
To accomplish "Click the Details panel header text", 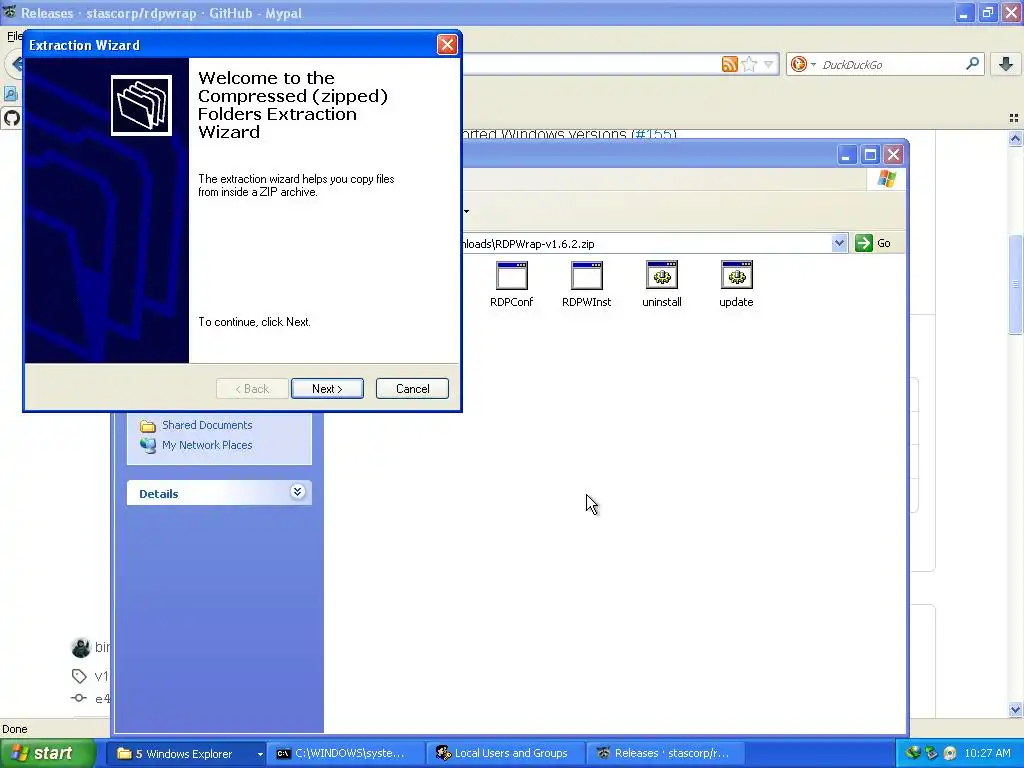I will [x=159, y=494].
